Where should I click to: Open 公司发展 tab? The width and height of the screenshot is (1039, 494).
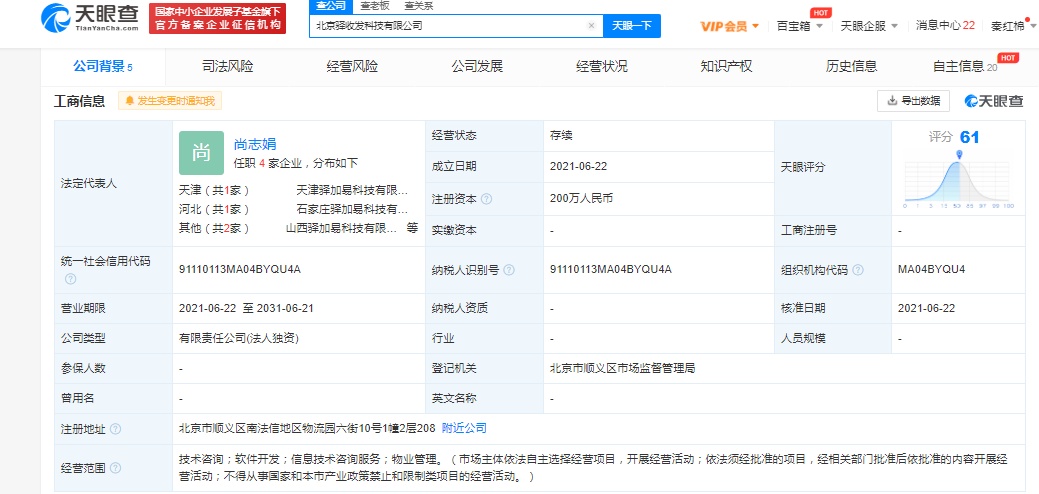pyautogui.click(x=477, y=66)
